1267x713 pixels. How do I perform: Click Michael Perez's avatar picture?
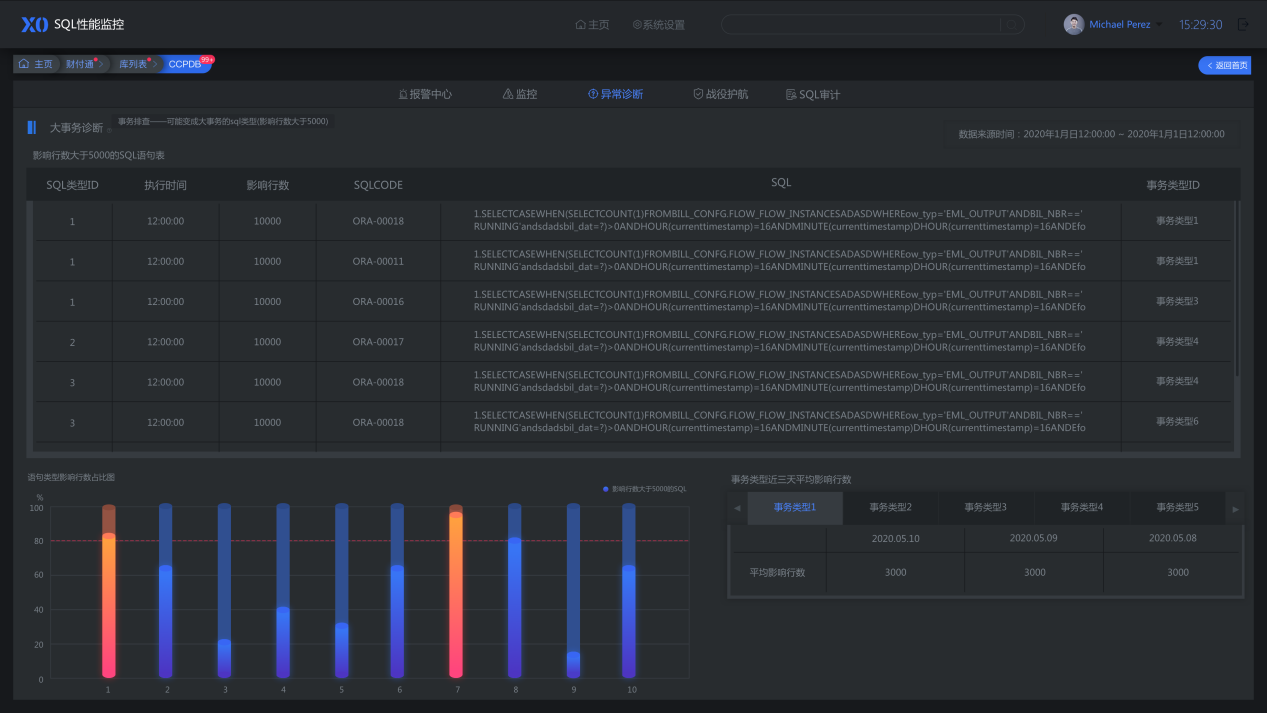pyautogui.click(x=1074, y=24)
